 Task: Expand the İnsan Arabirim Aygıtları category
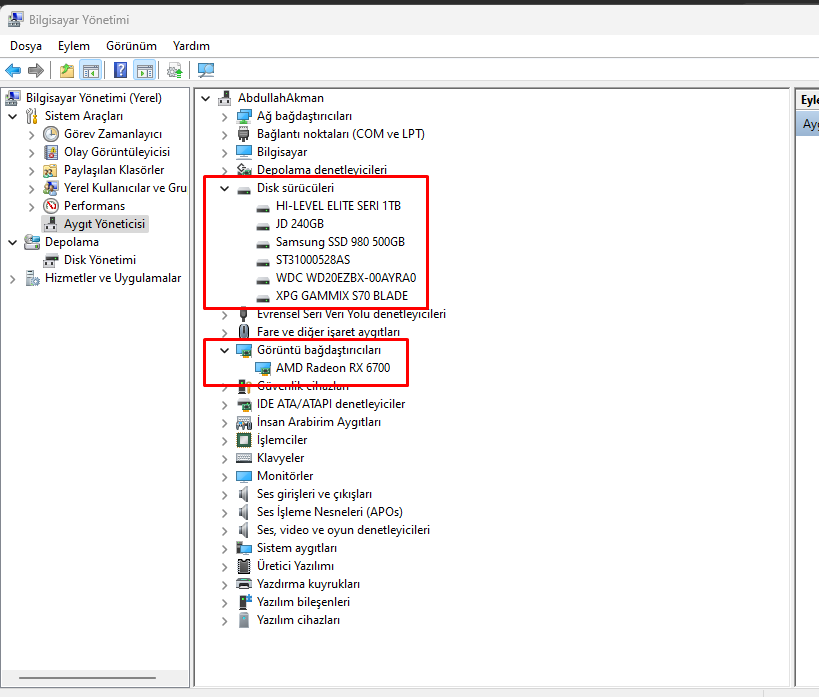225,423
